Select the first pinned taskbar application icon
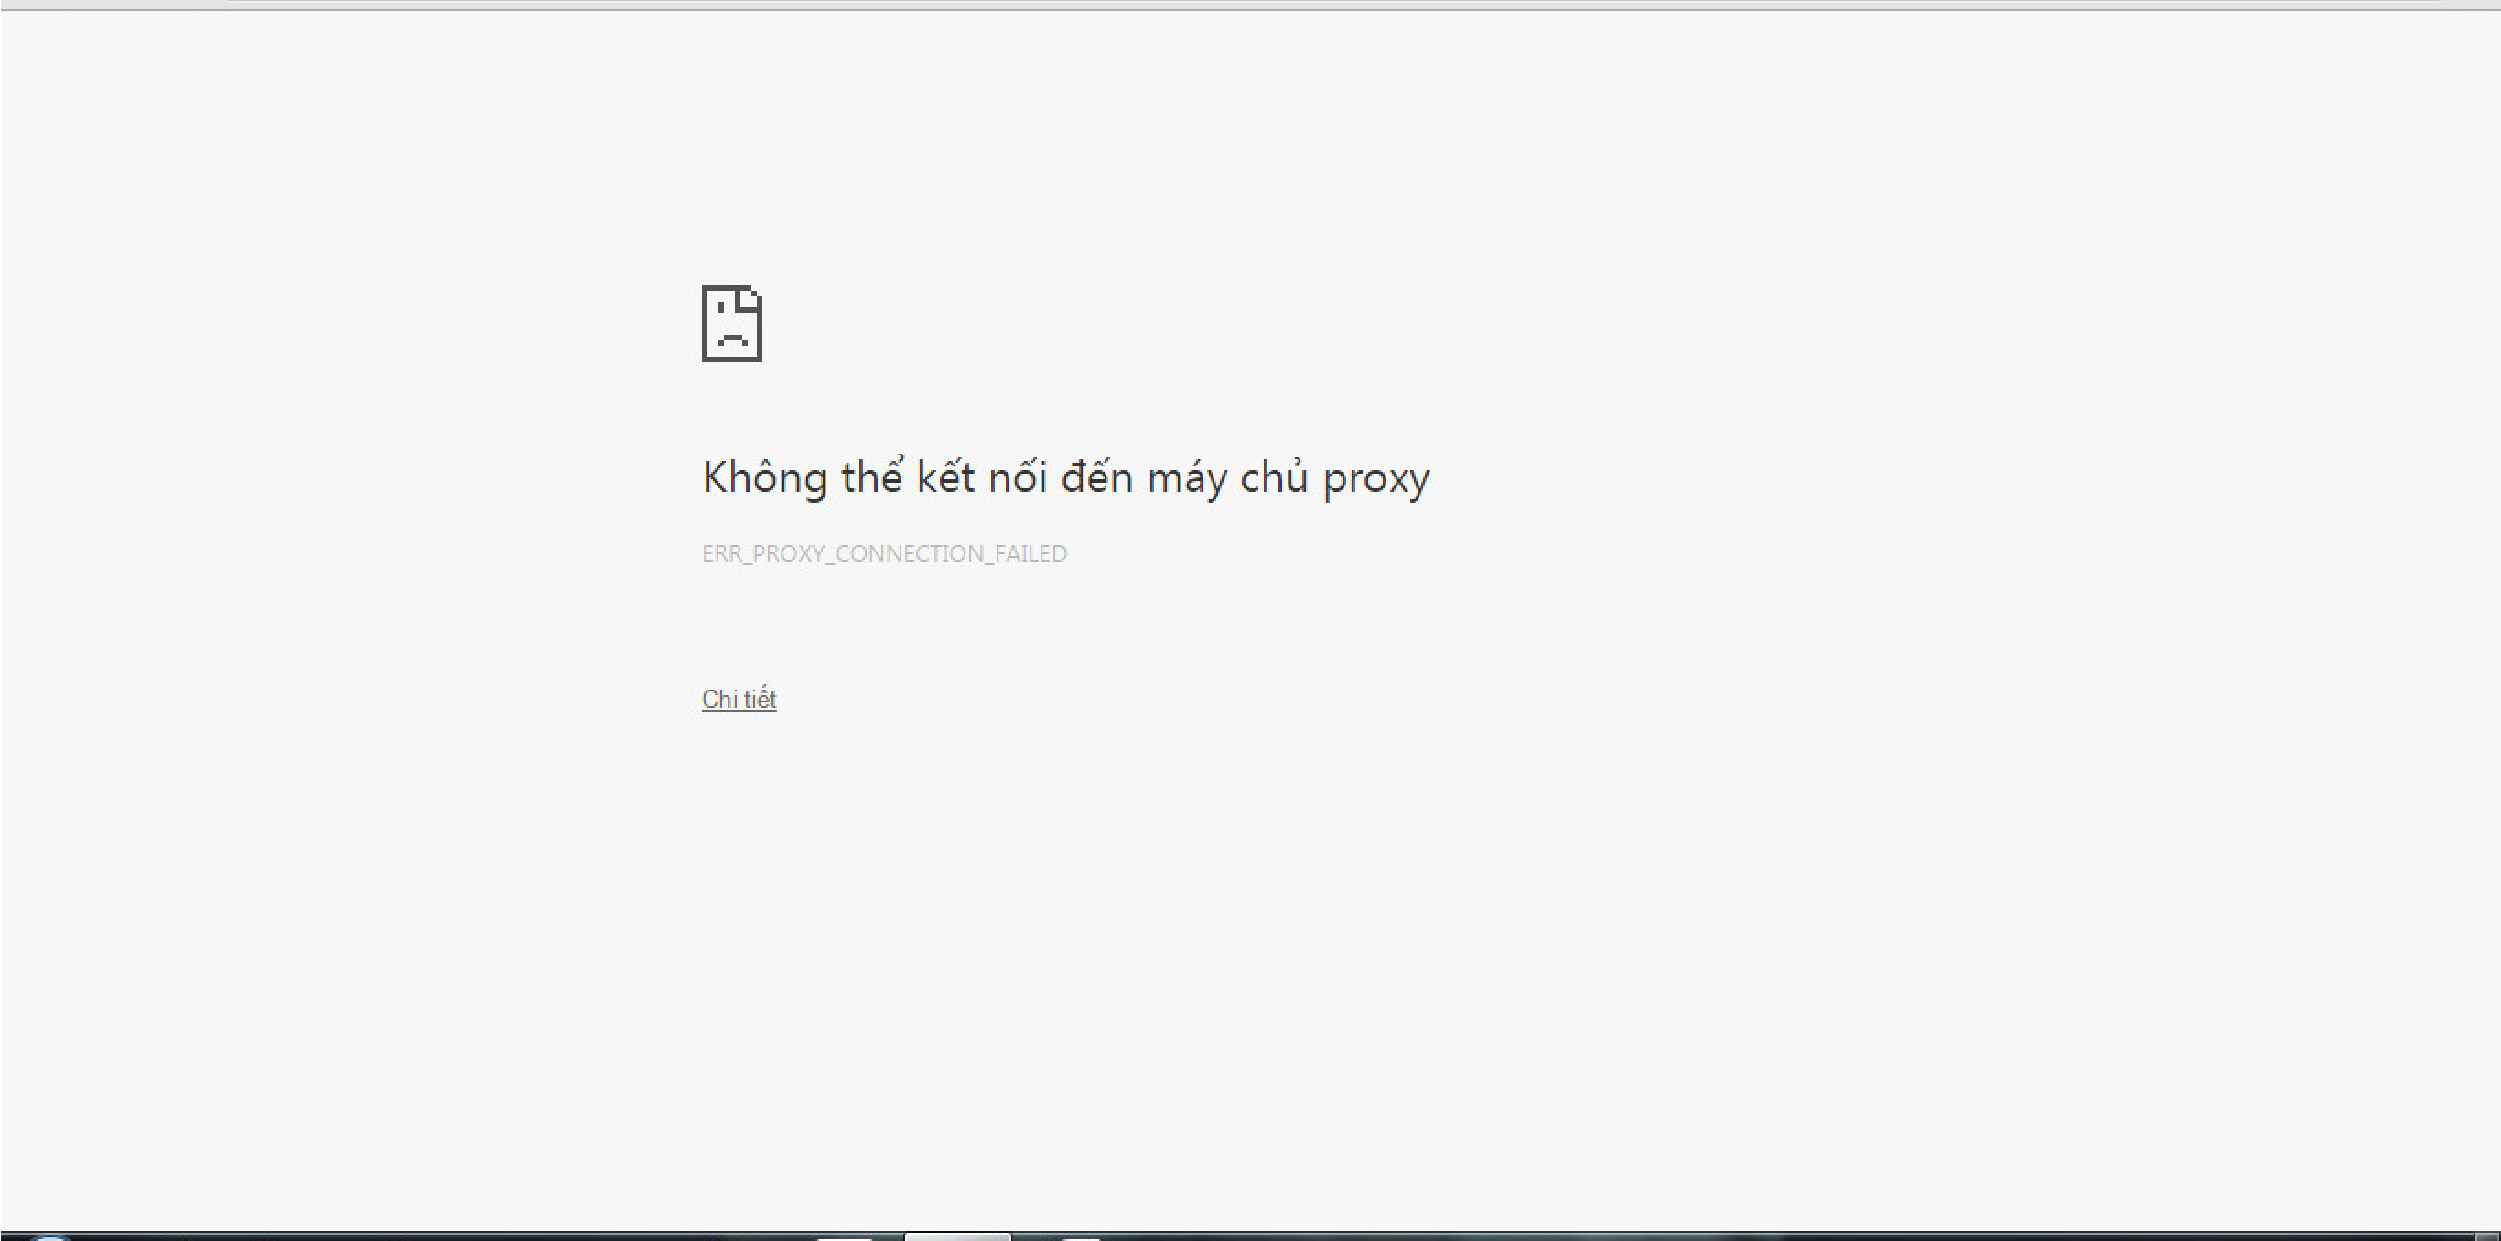This screenshot has width=2501, height=1241. tap(843, 1238)
